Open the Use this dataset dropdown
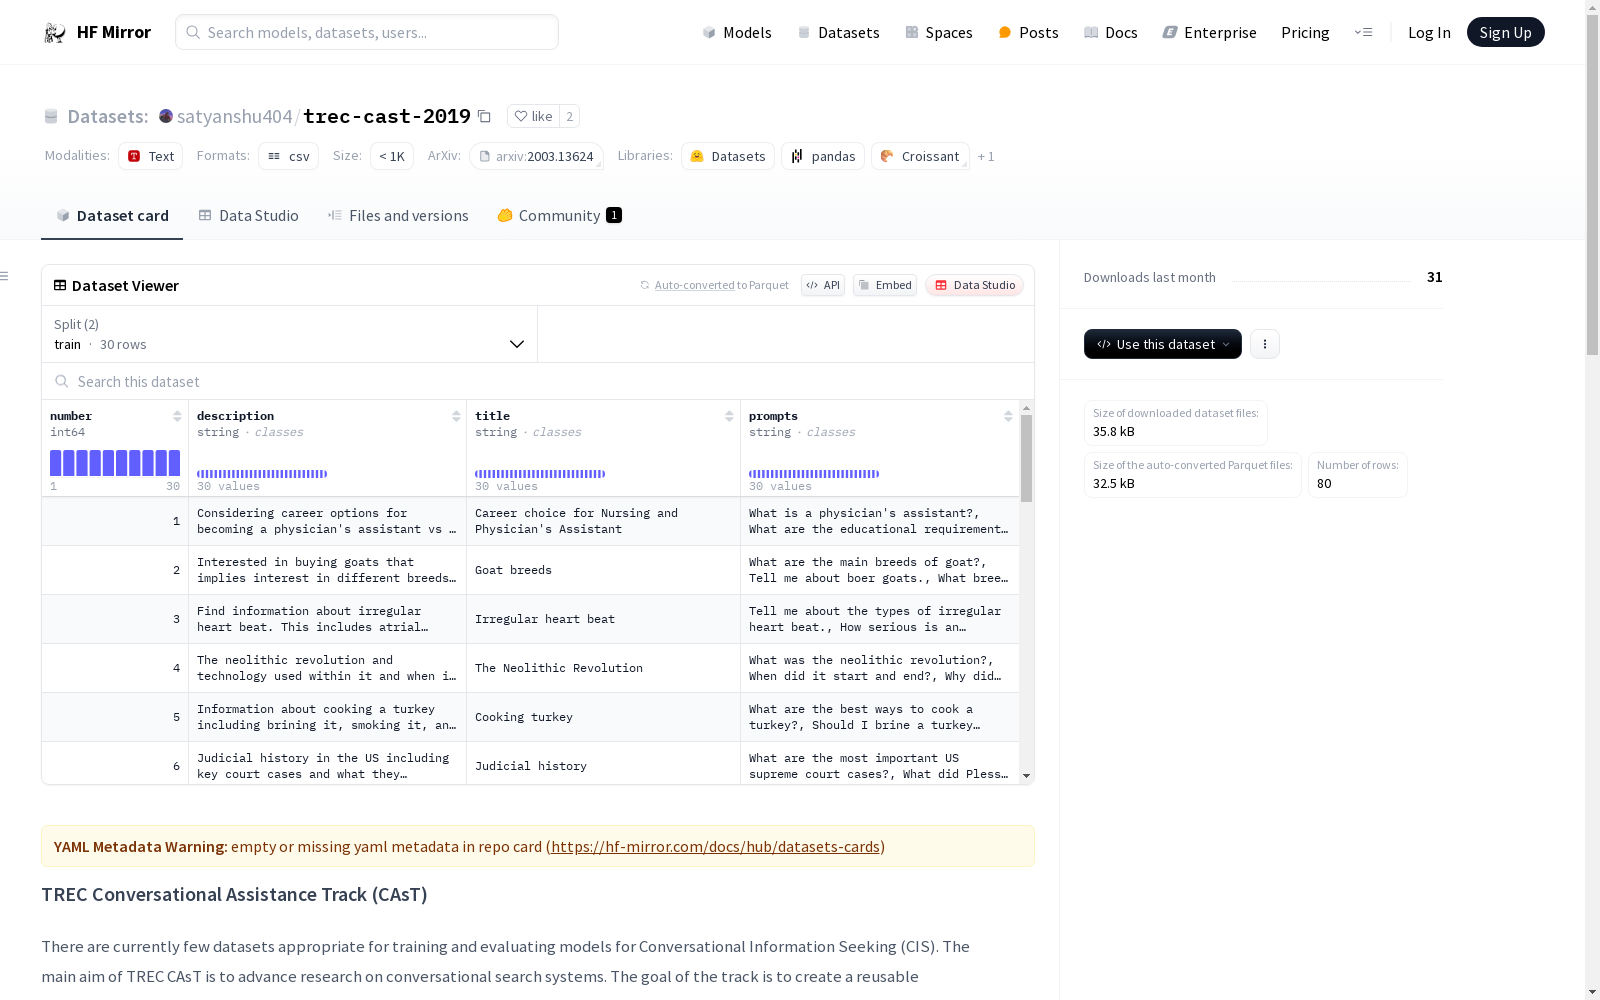 click(1163, 344)
